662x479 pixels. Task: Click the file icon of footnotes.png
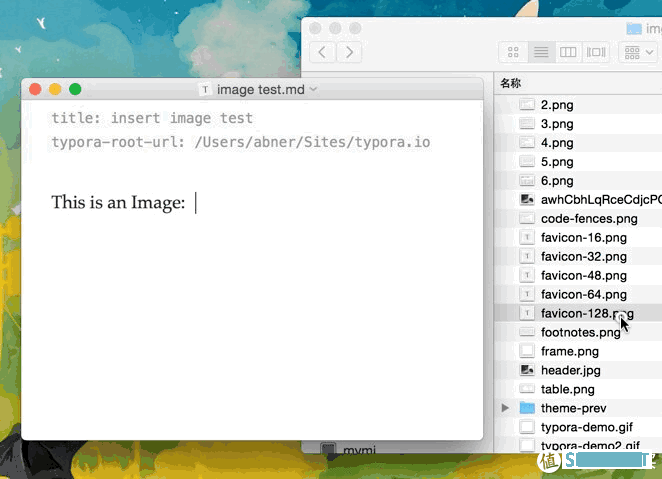pos(527,332)
